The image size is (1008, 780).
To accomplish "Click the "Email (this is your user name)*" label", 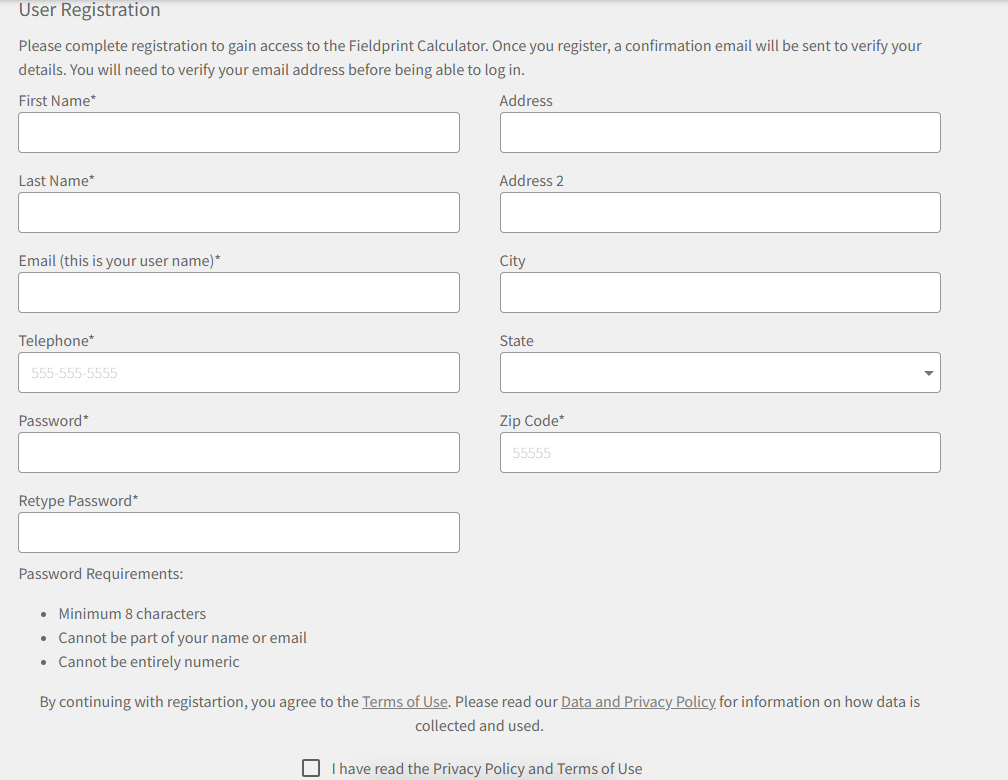I will point(120,261).
